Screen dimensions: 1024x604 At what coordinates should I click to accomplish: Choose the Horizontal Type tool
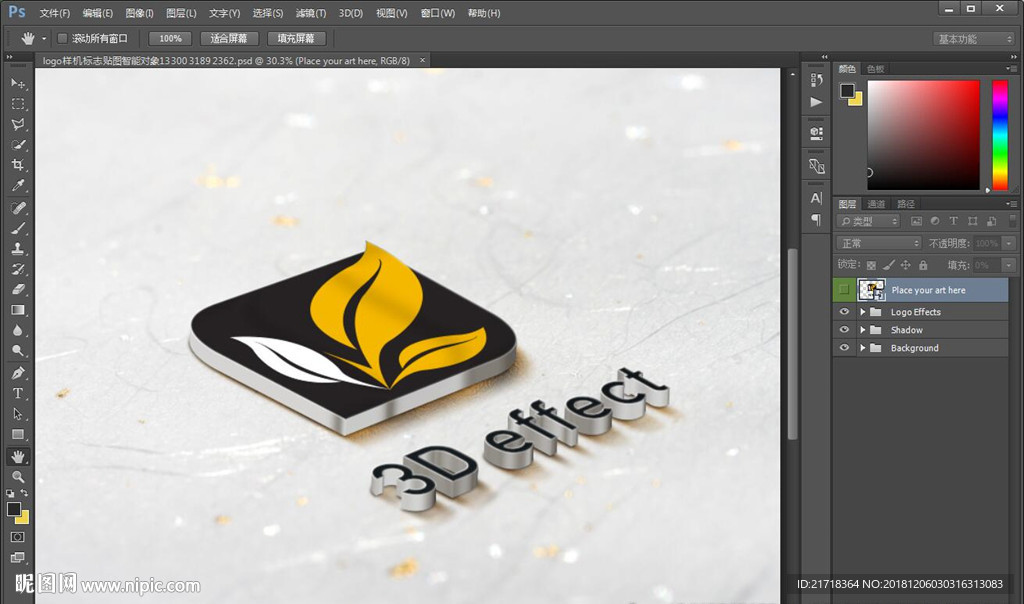tap(18, 393)
